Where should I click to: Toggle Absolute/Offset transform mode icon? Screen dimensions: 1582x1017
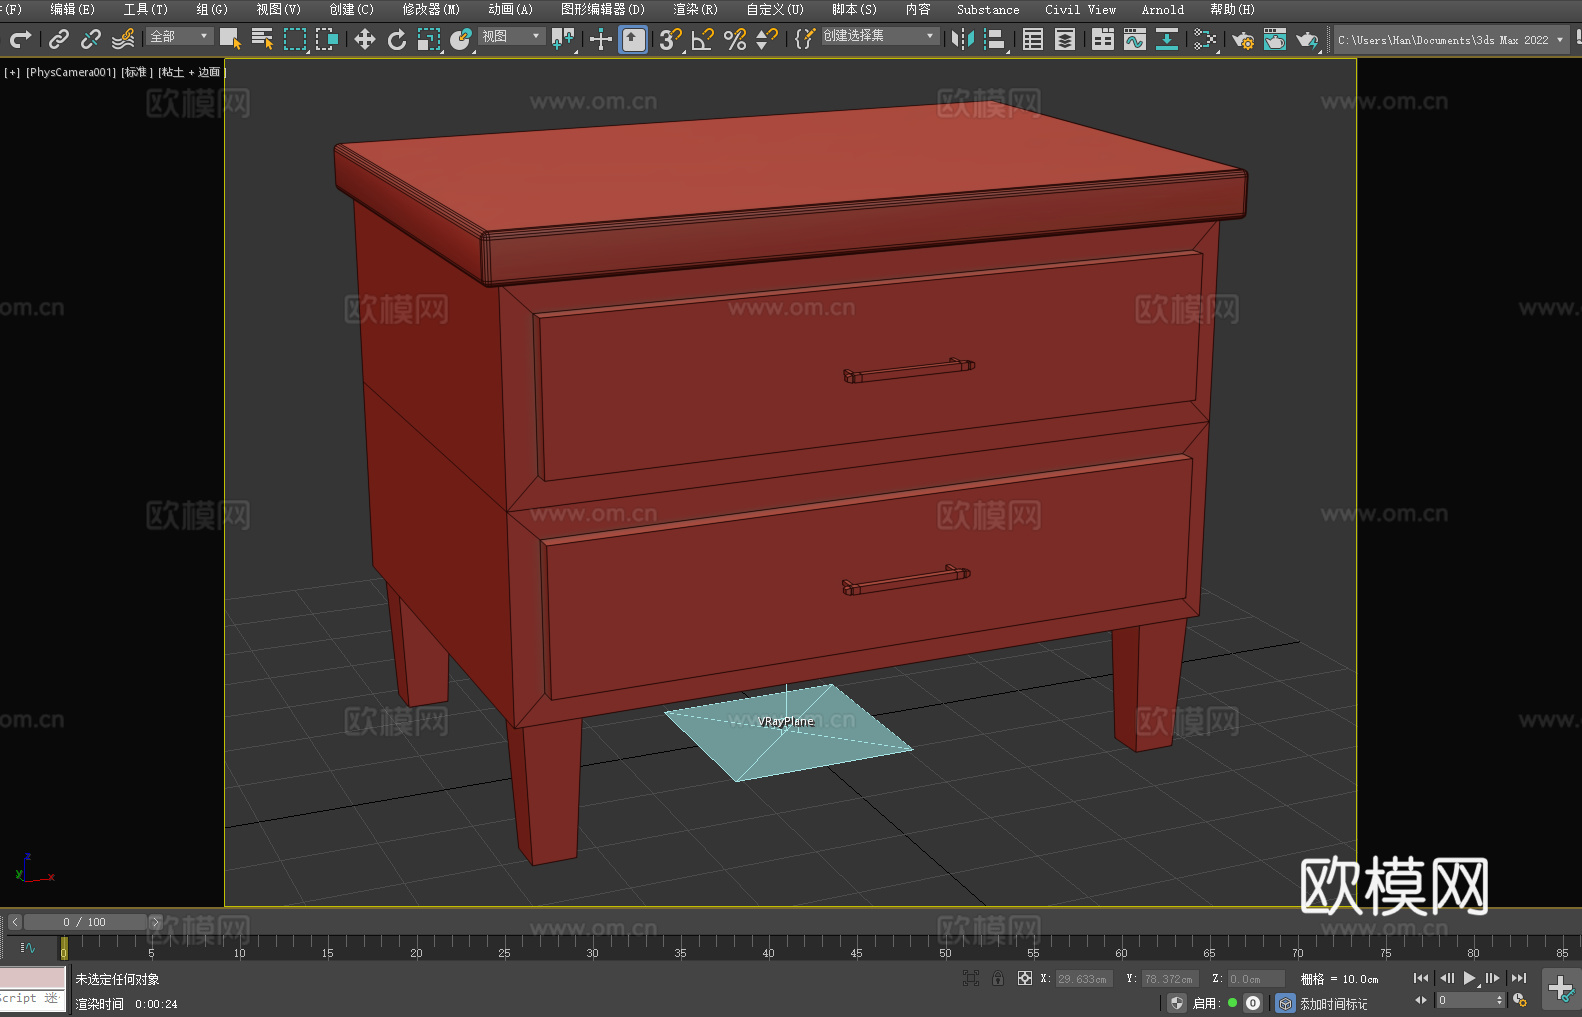[x=1025, y=978]
